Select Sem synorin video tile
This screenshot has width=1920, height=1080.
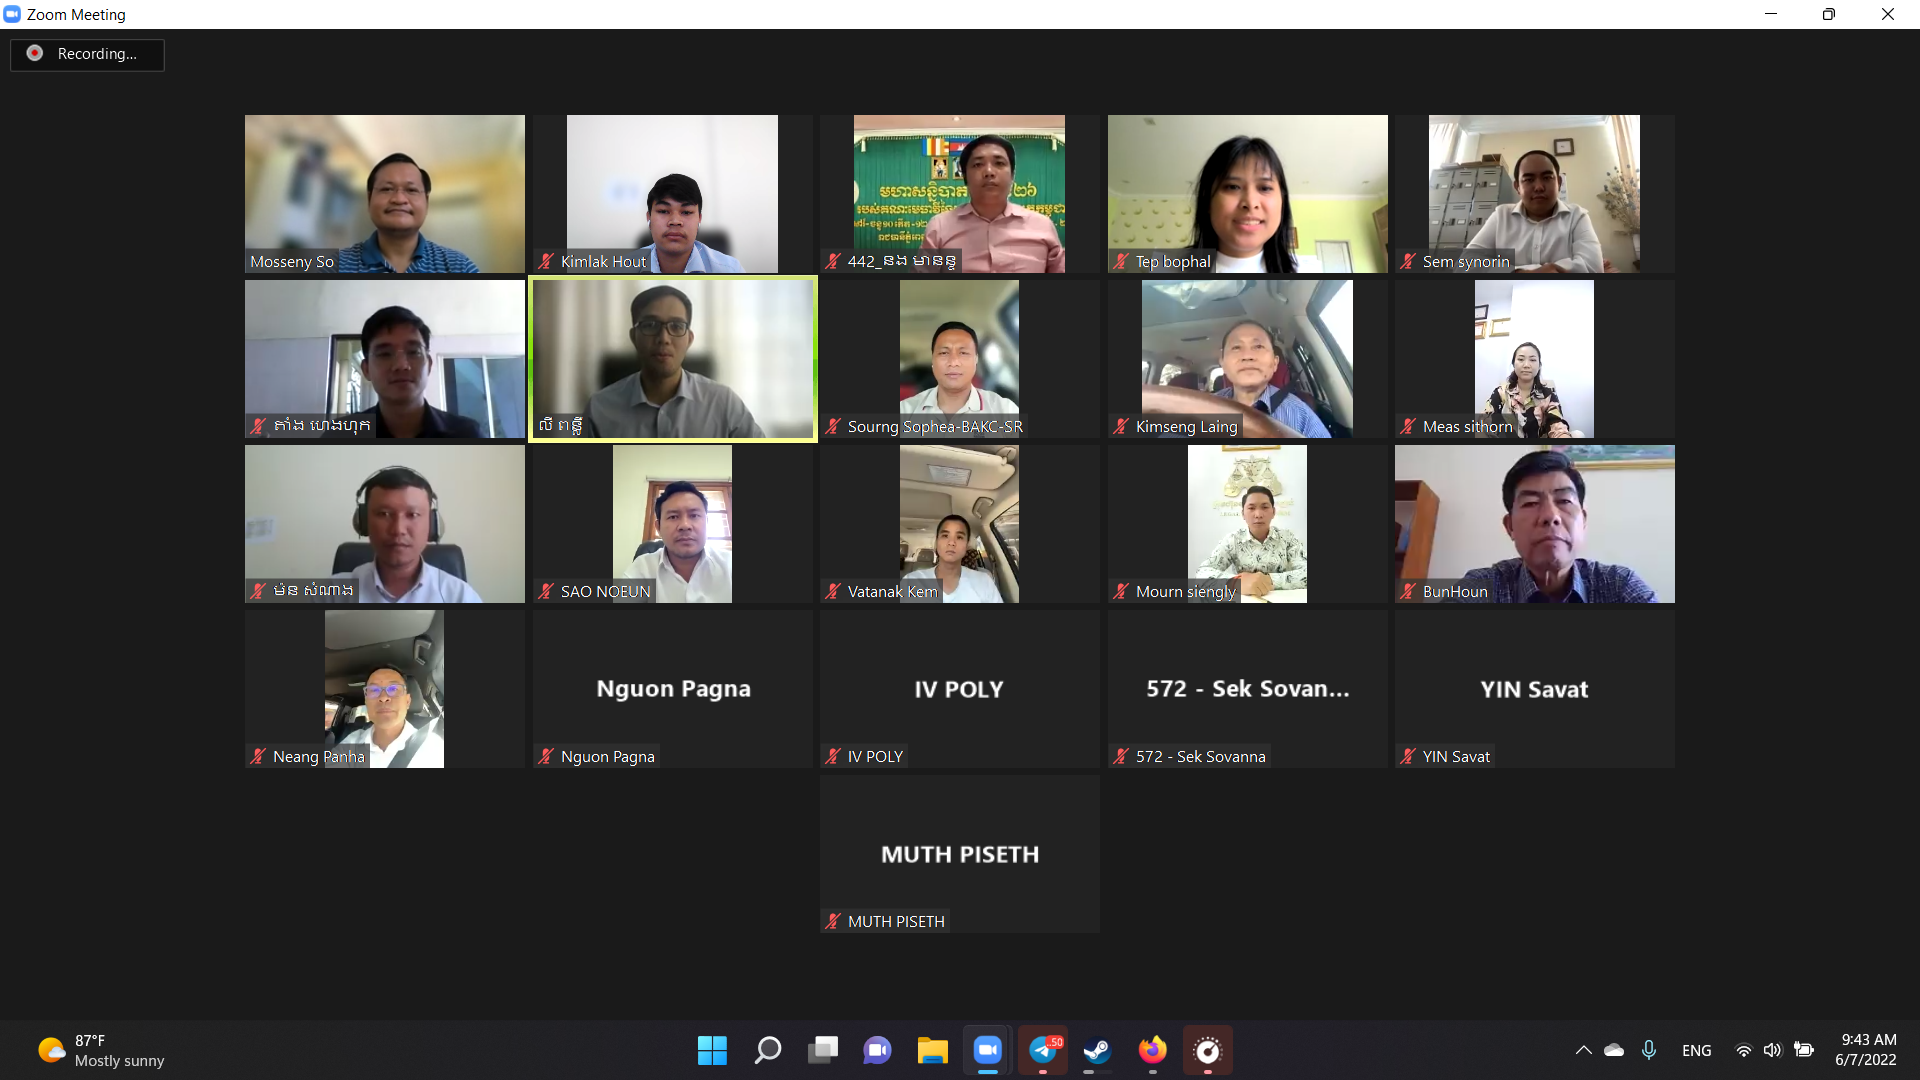[x=1535, y=194]
